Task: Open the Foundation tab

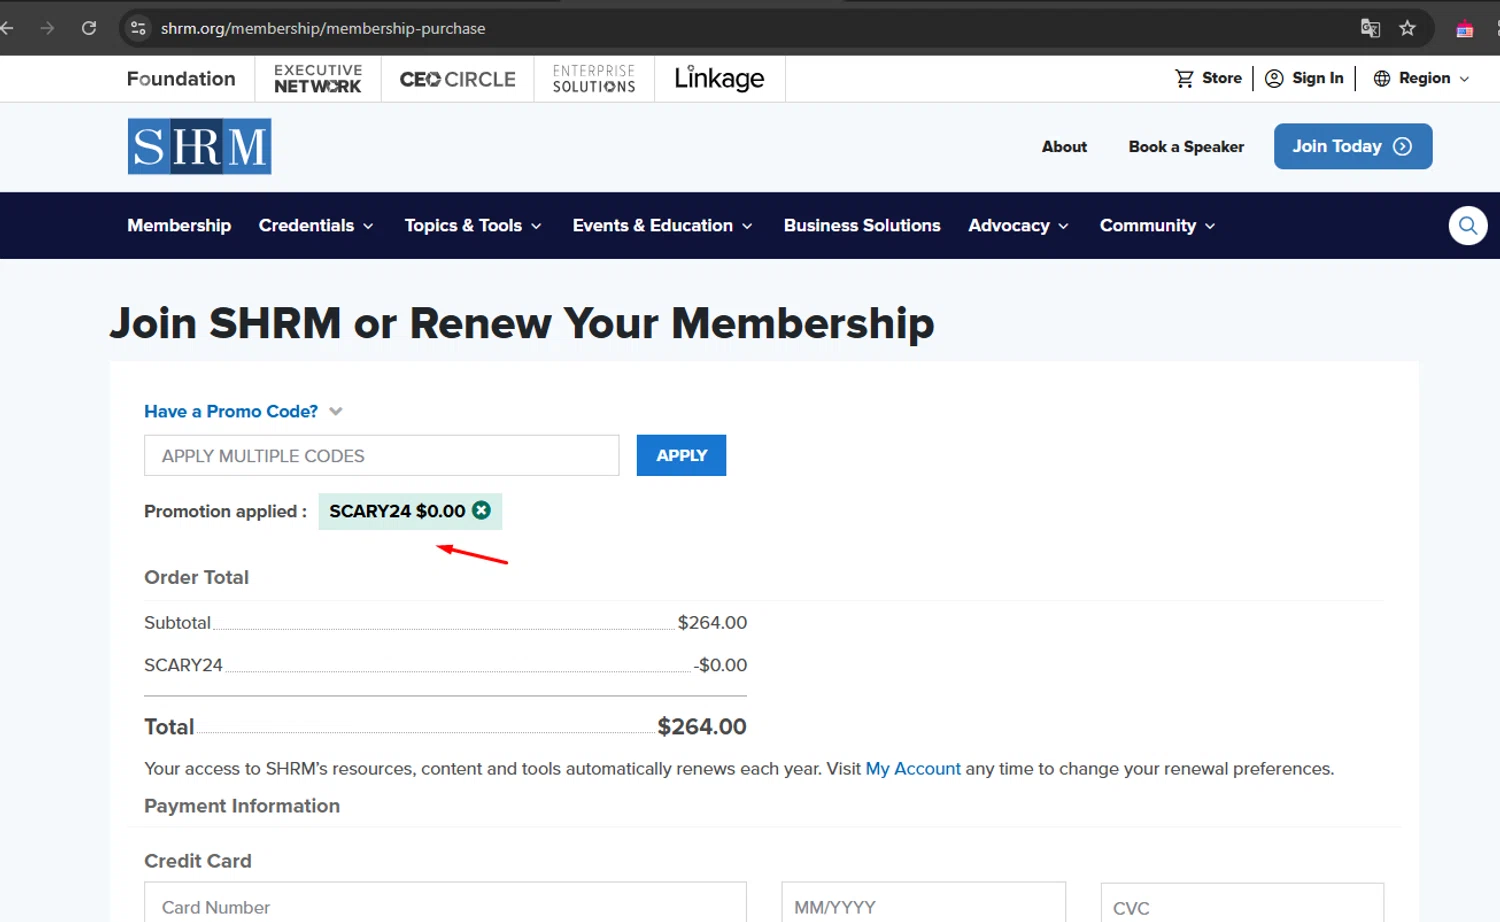Action: 181,78
